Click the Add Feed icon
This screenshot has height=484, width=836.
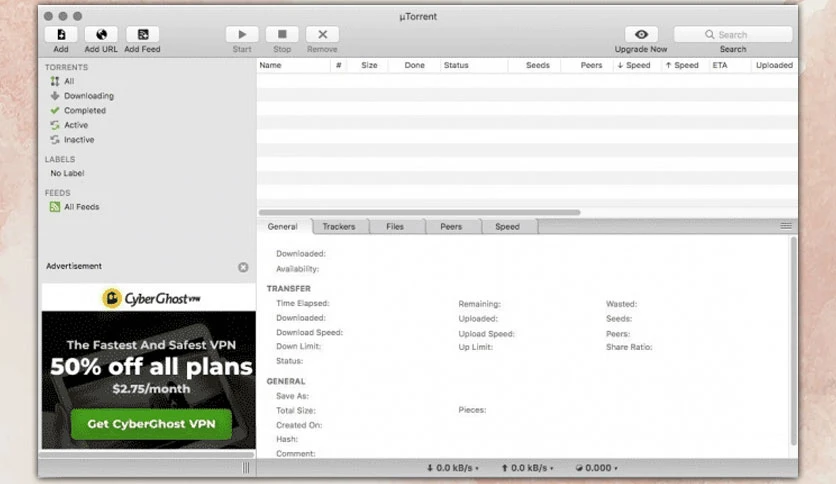(x=142, y=35)
